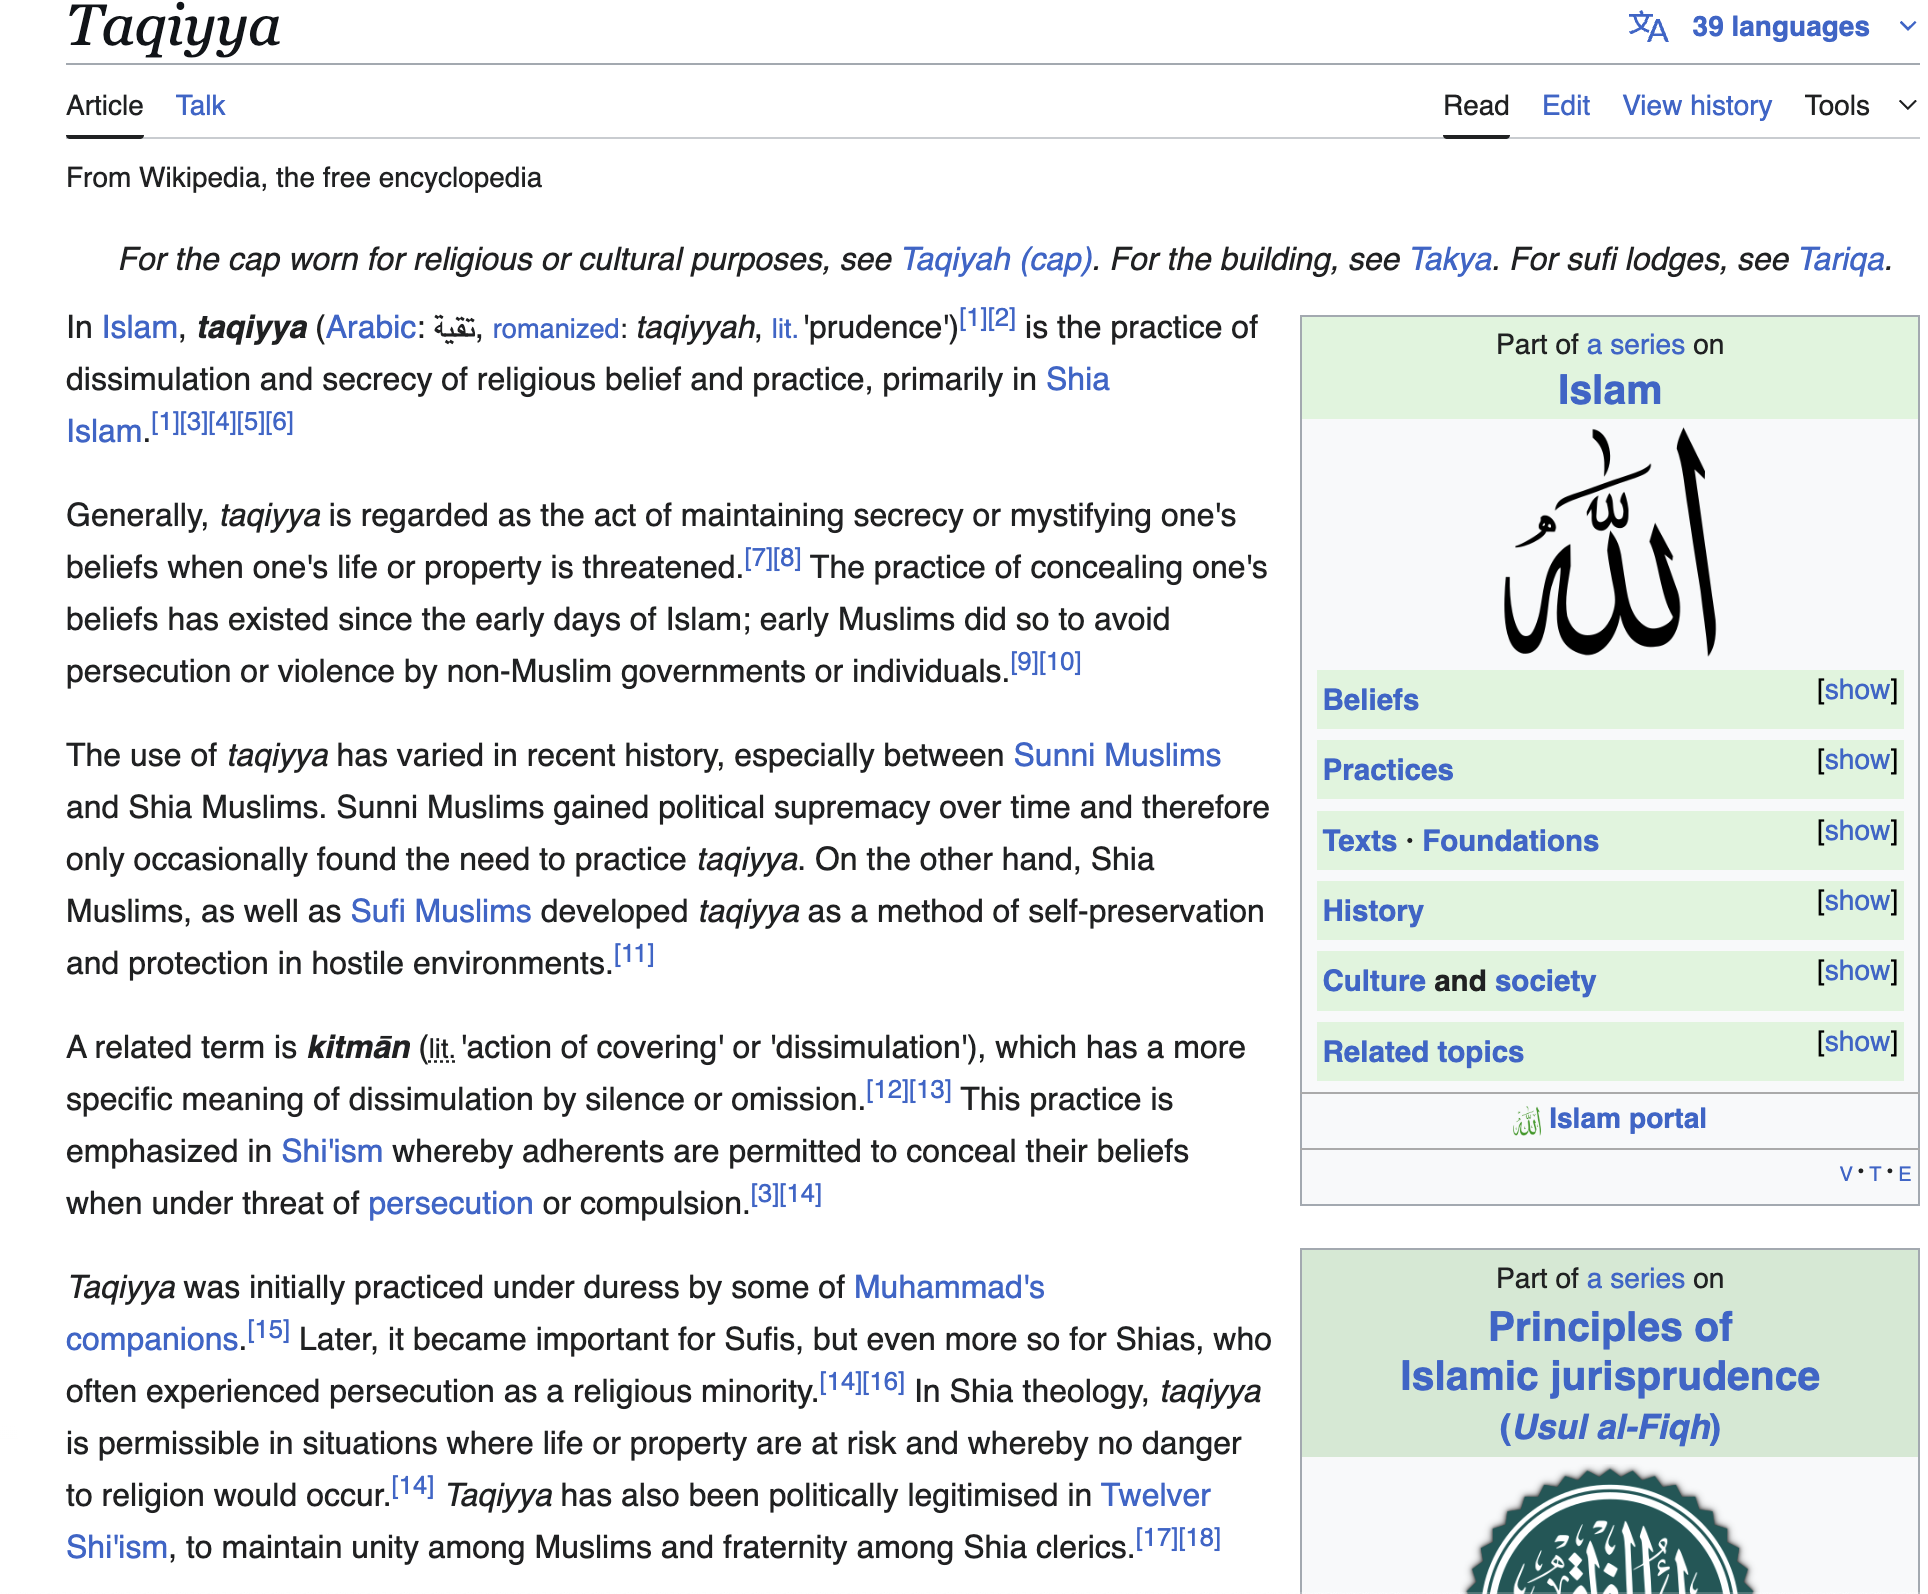Jump to citation [10]

tap(1061, 662)
